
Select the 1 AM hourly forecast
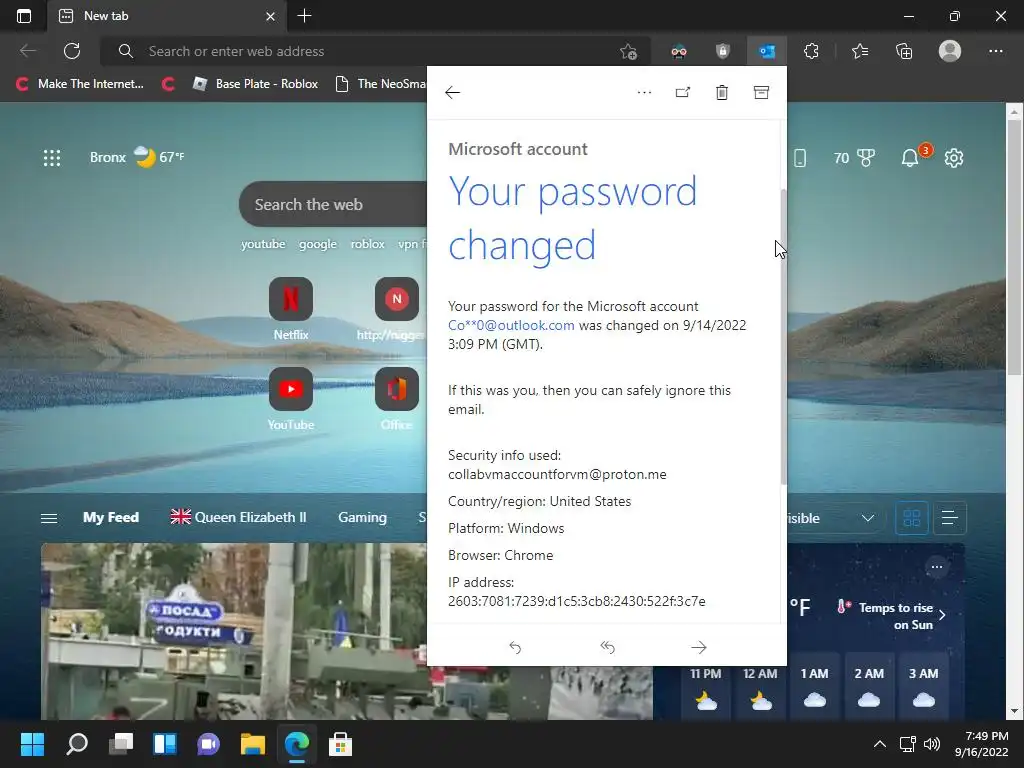[x=814, y=688]
